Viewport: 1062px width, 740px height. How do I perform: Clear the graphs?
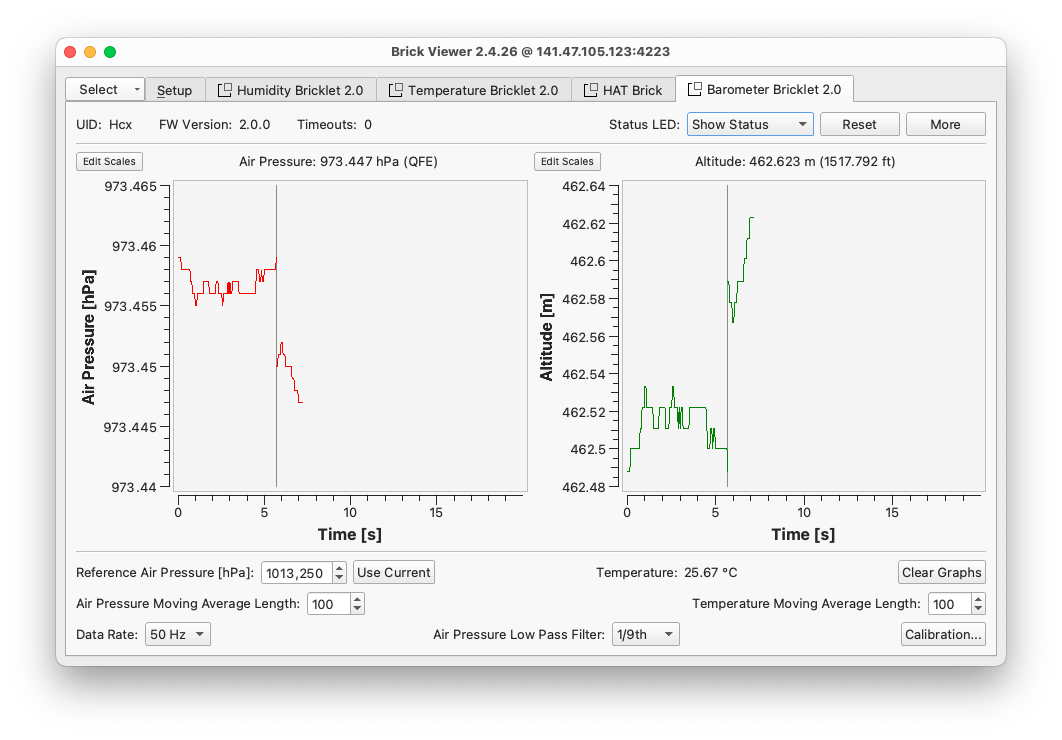(x=941, y=572)
